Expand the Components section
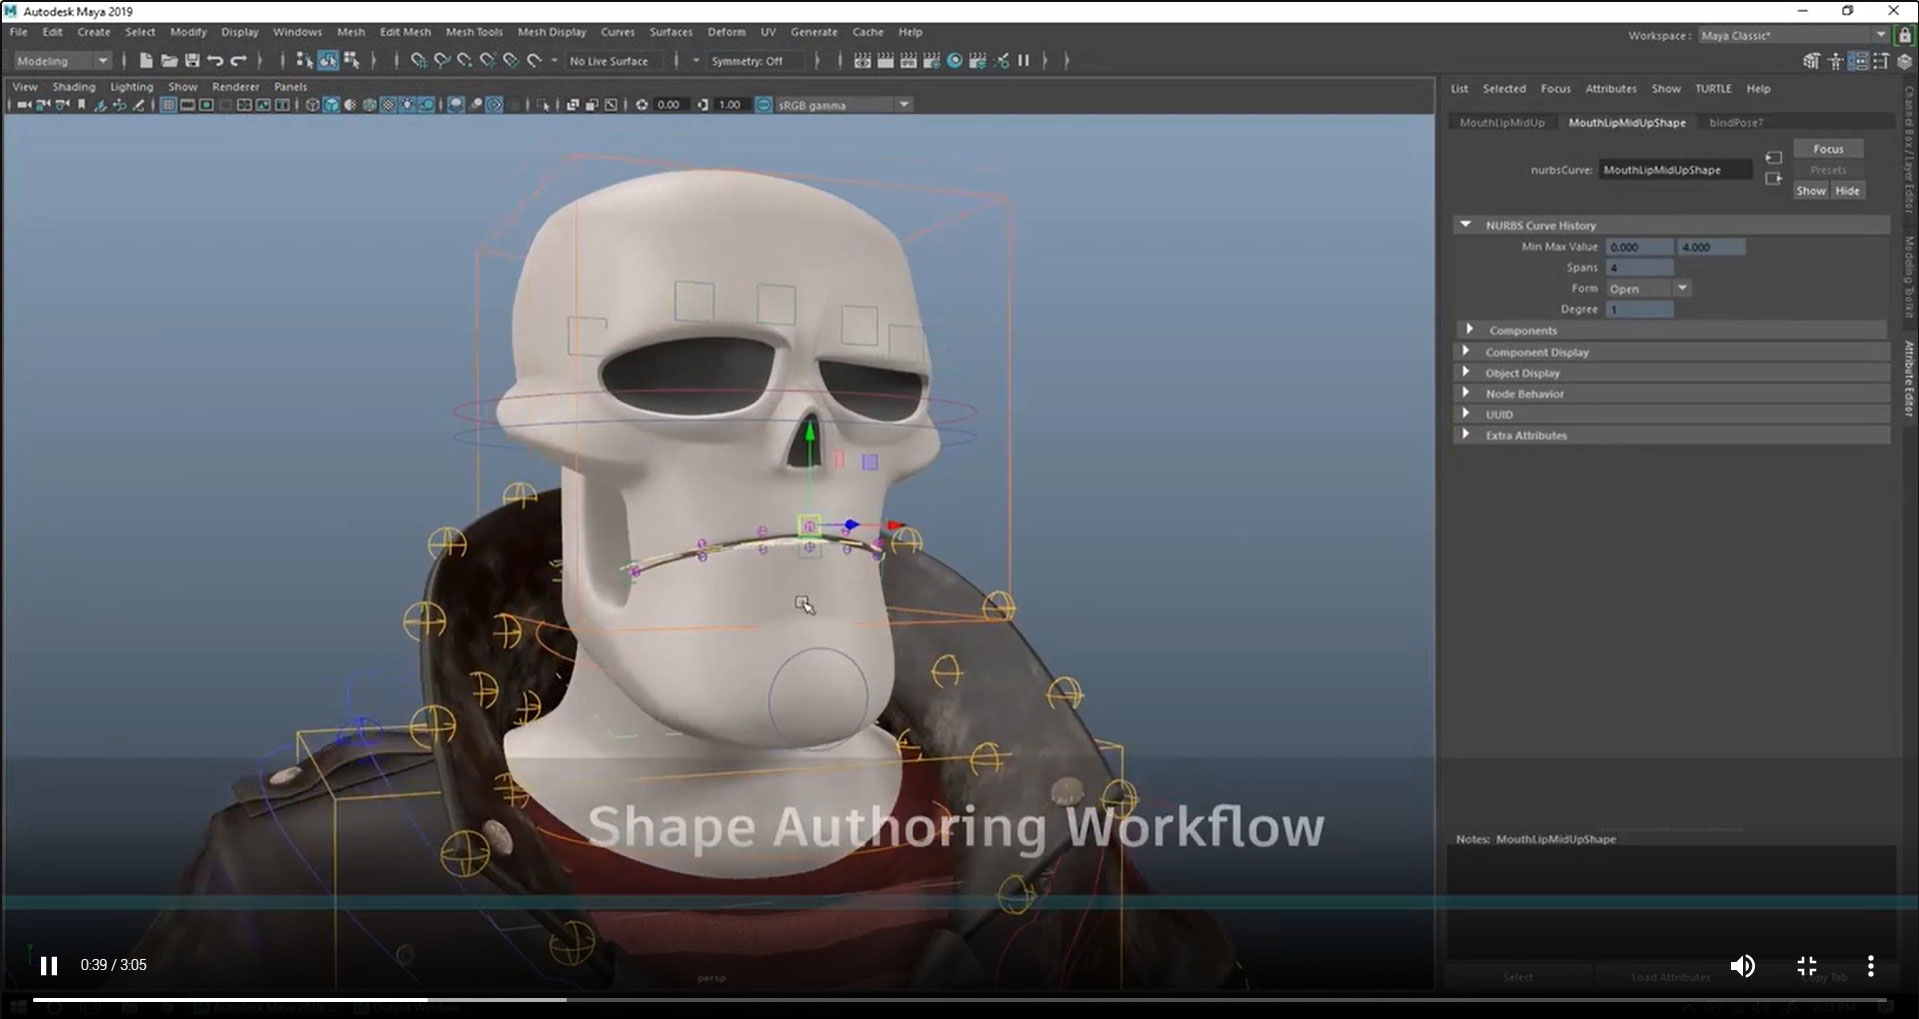This screenshot has height=1019, width=1919. point(1671,331)
